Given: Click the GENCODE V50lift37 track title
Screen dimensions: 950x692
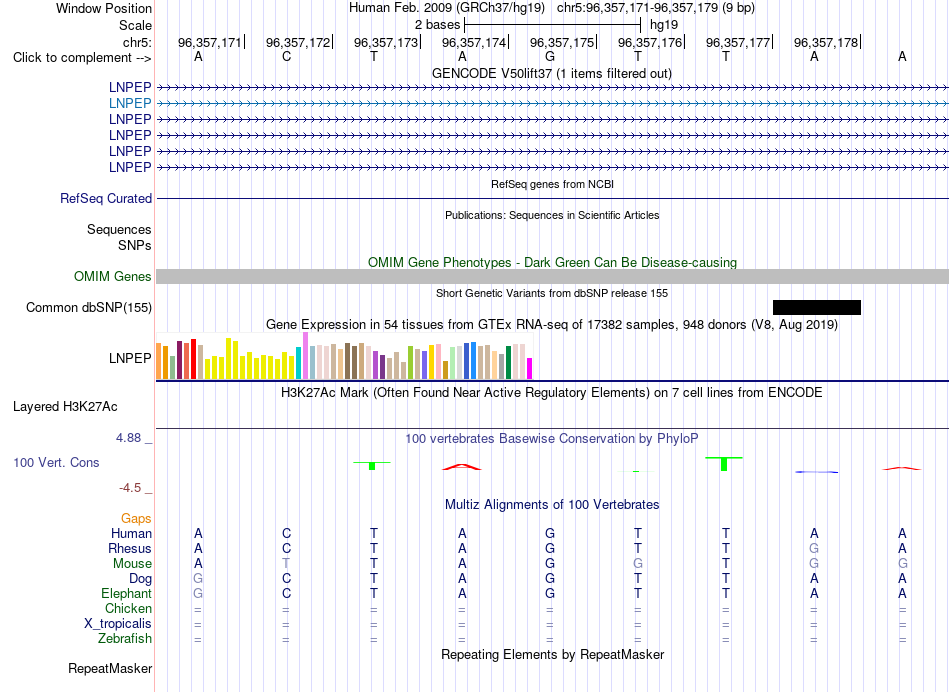Looking at the screenshot, I should click(551, 73).
